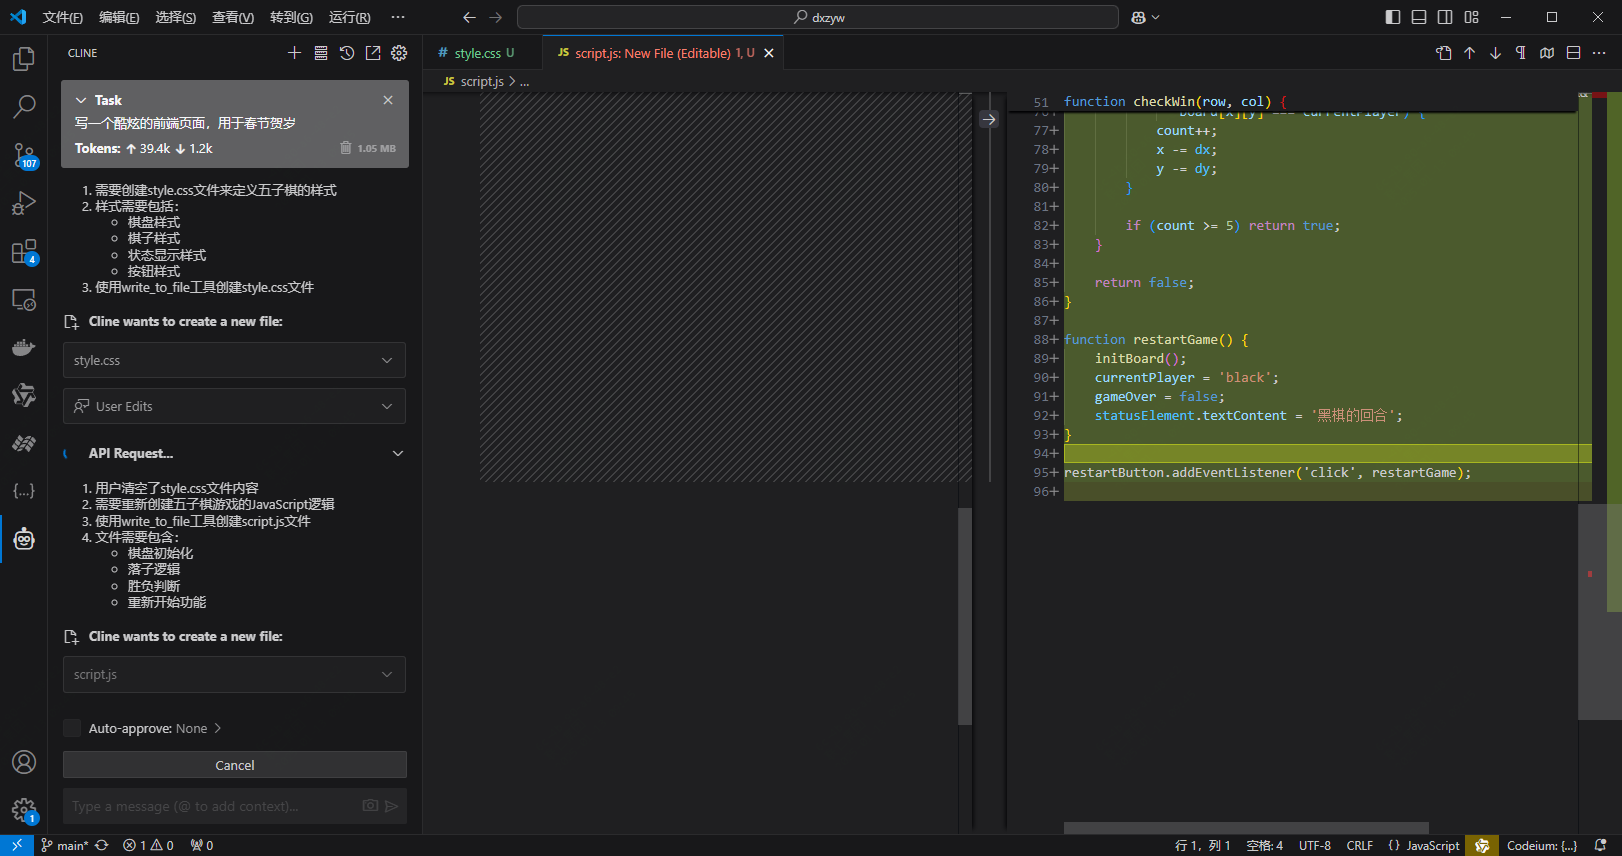Collapse the API Request section
The height and width of the screenshot is (856, 1622).
pos(398,453)
